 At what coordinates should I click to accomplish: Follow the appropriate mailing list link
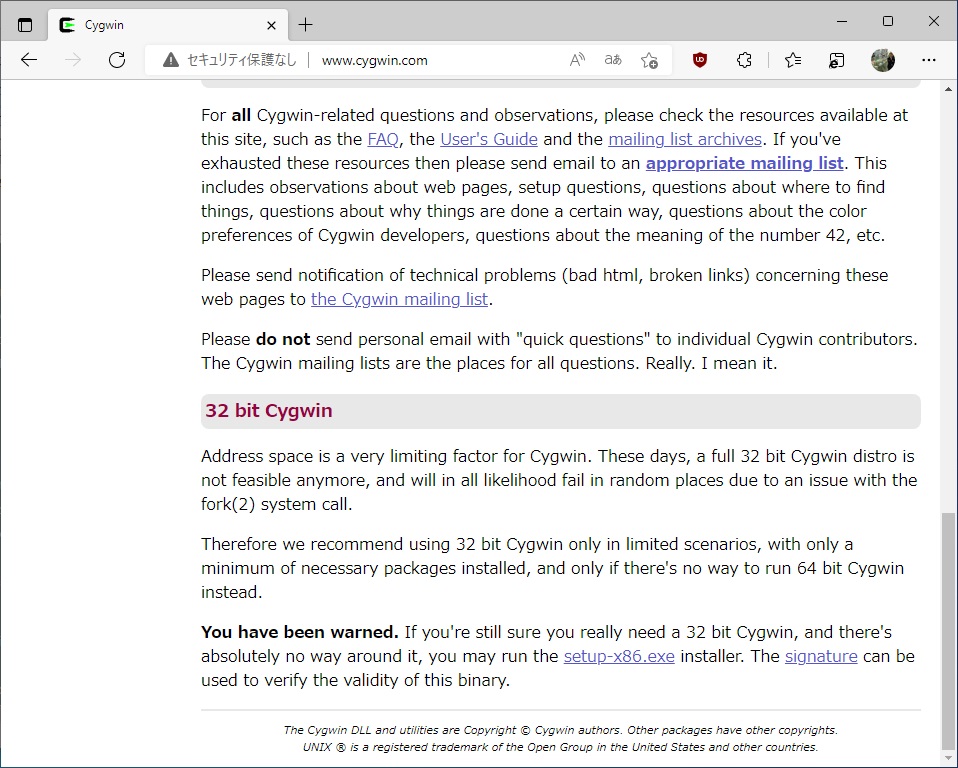pos(745,163)
